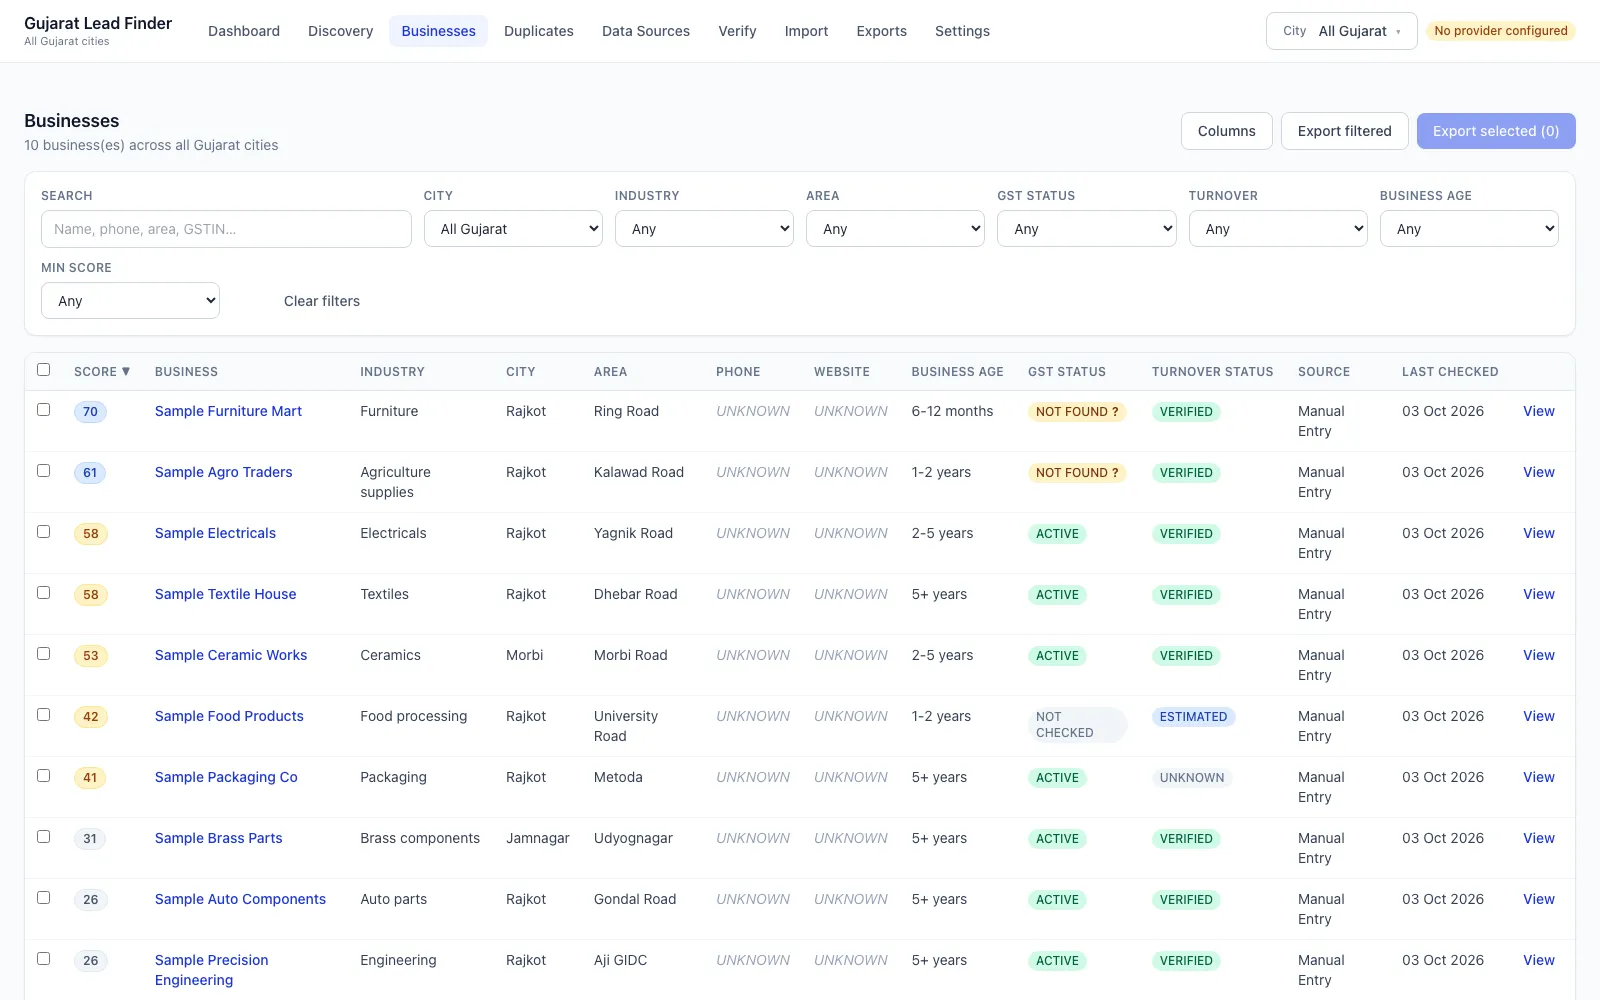Click the ESTIMATED turnover status badge

(1193, 717)
